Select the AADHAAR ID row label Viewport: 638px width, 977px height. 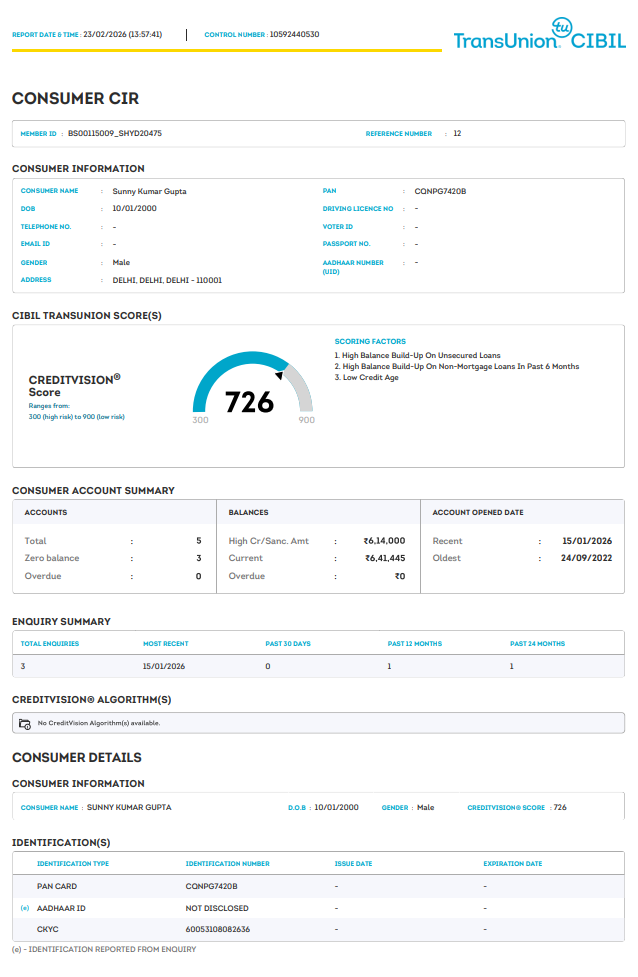click(x=61, y=908)
